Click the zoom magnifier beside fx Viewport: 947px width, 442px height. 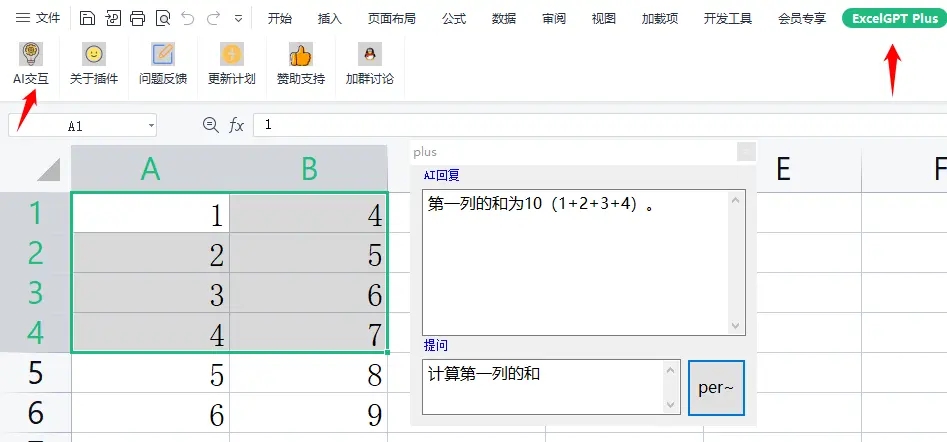[x=210, y=125]
